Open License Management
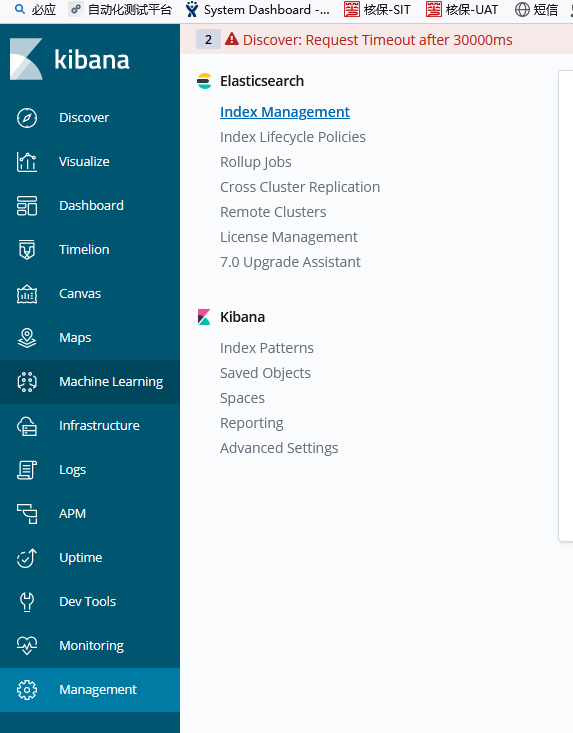The height and width of the screenshot is (733, 573). (289, 237)
